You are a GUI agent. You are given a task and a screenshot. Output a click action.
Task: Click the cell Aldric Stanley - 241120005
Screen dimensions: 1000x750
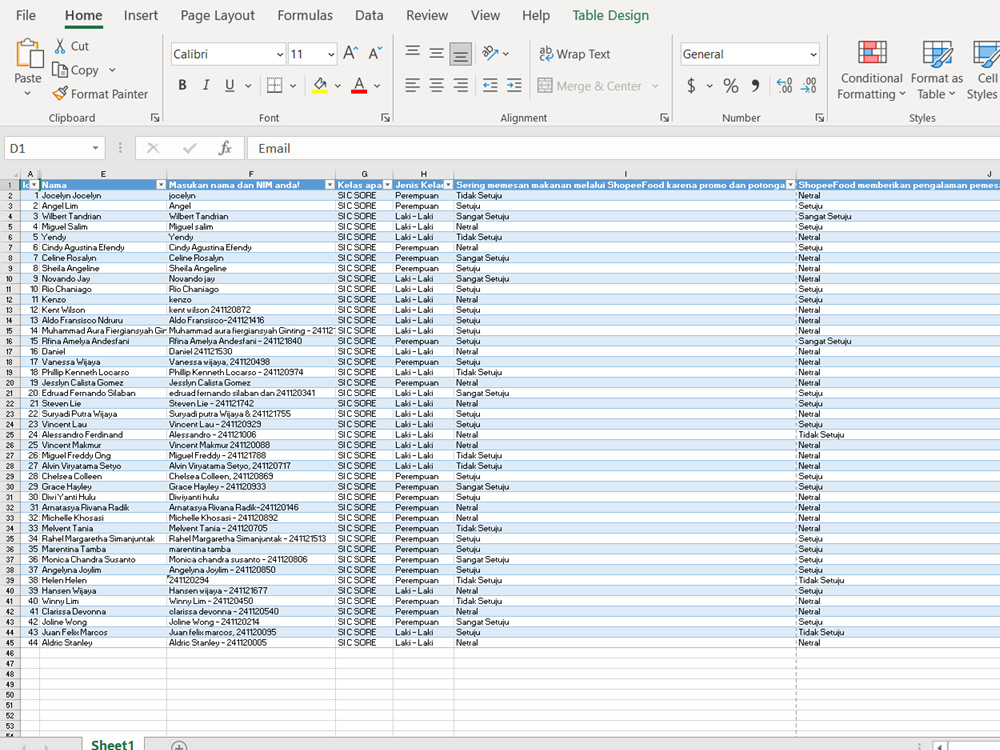tap(251, 642)
